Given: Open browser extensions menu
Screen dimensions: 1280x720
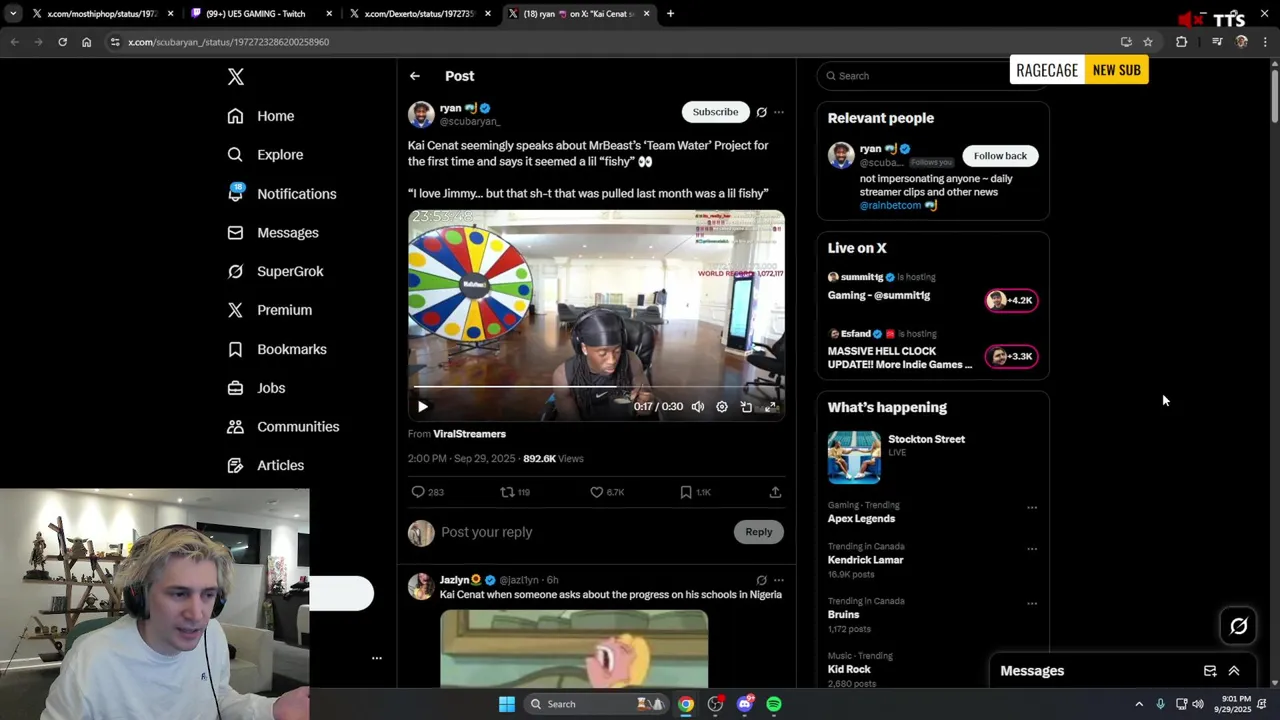Looking at the screenshot, I should click(1182, 42).
